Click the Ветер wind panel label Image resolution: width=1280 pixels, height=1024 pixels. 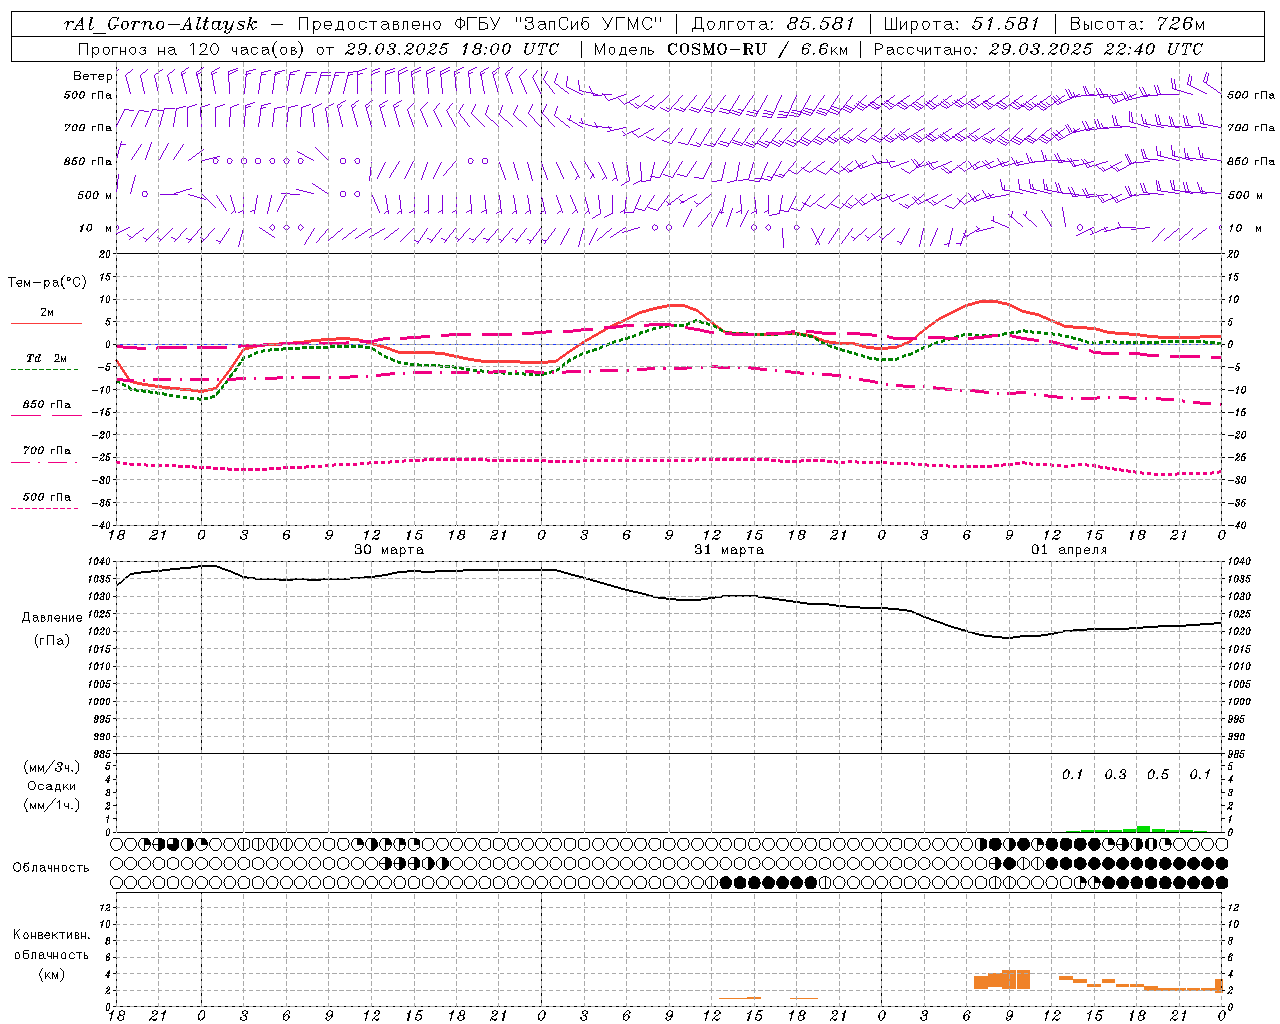[x=93, y=76]
